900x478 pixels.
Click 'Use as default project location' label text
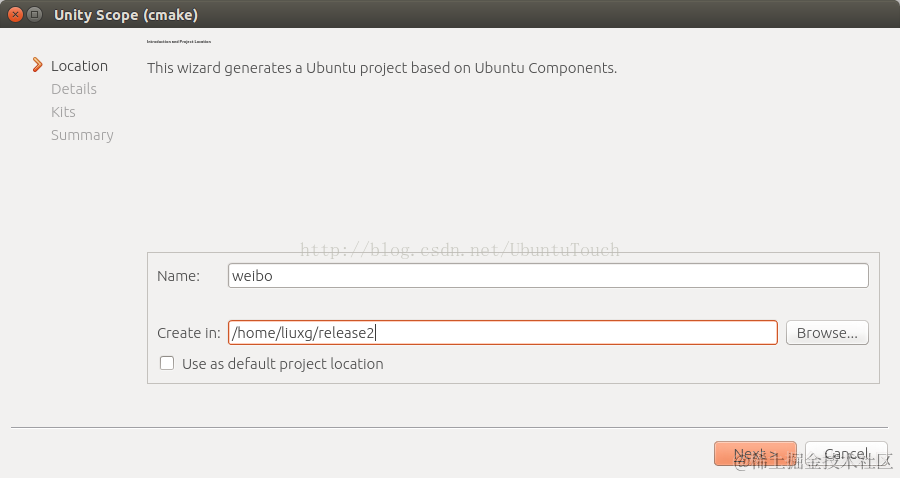(282, 364)
